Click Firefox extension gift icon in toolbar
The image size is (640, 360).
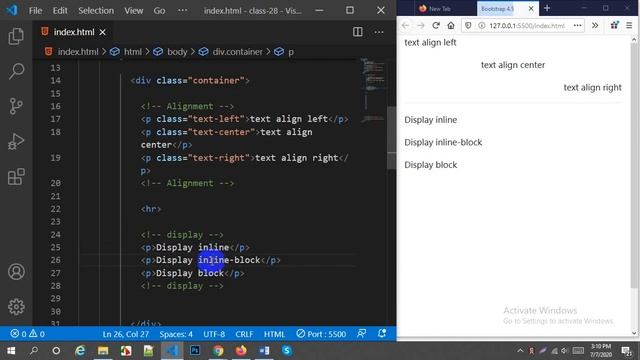tap(614, 25)
